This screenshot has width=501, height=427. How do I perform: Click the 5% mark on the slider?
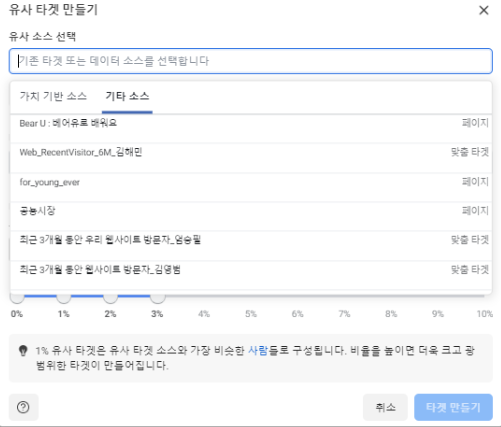click(251, 314)
